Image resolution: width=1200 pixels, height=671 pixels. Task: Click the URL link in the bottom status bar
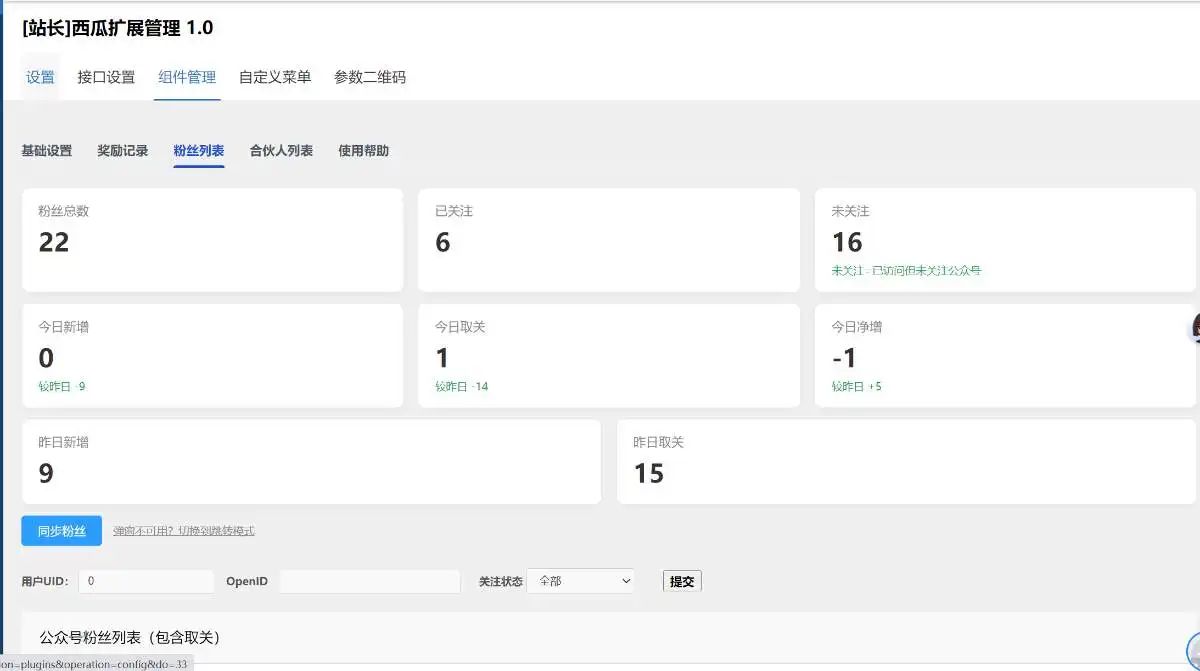click(x=95, y=663)
